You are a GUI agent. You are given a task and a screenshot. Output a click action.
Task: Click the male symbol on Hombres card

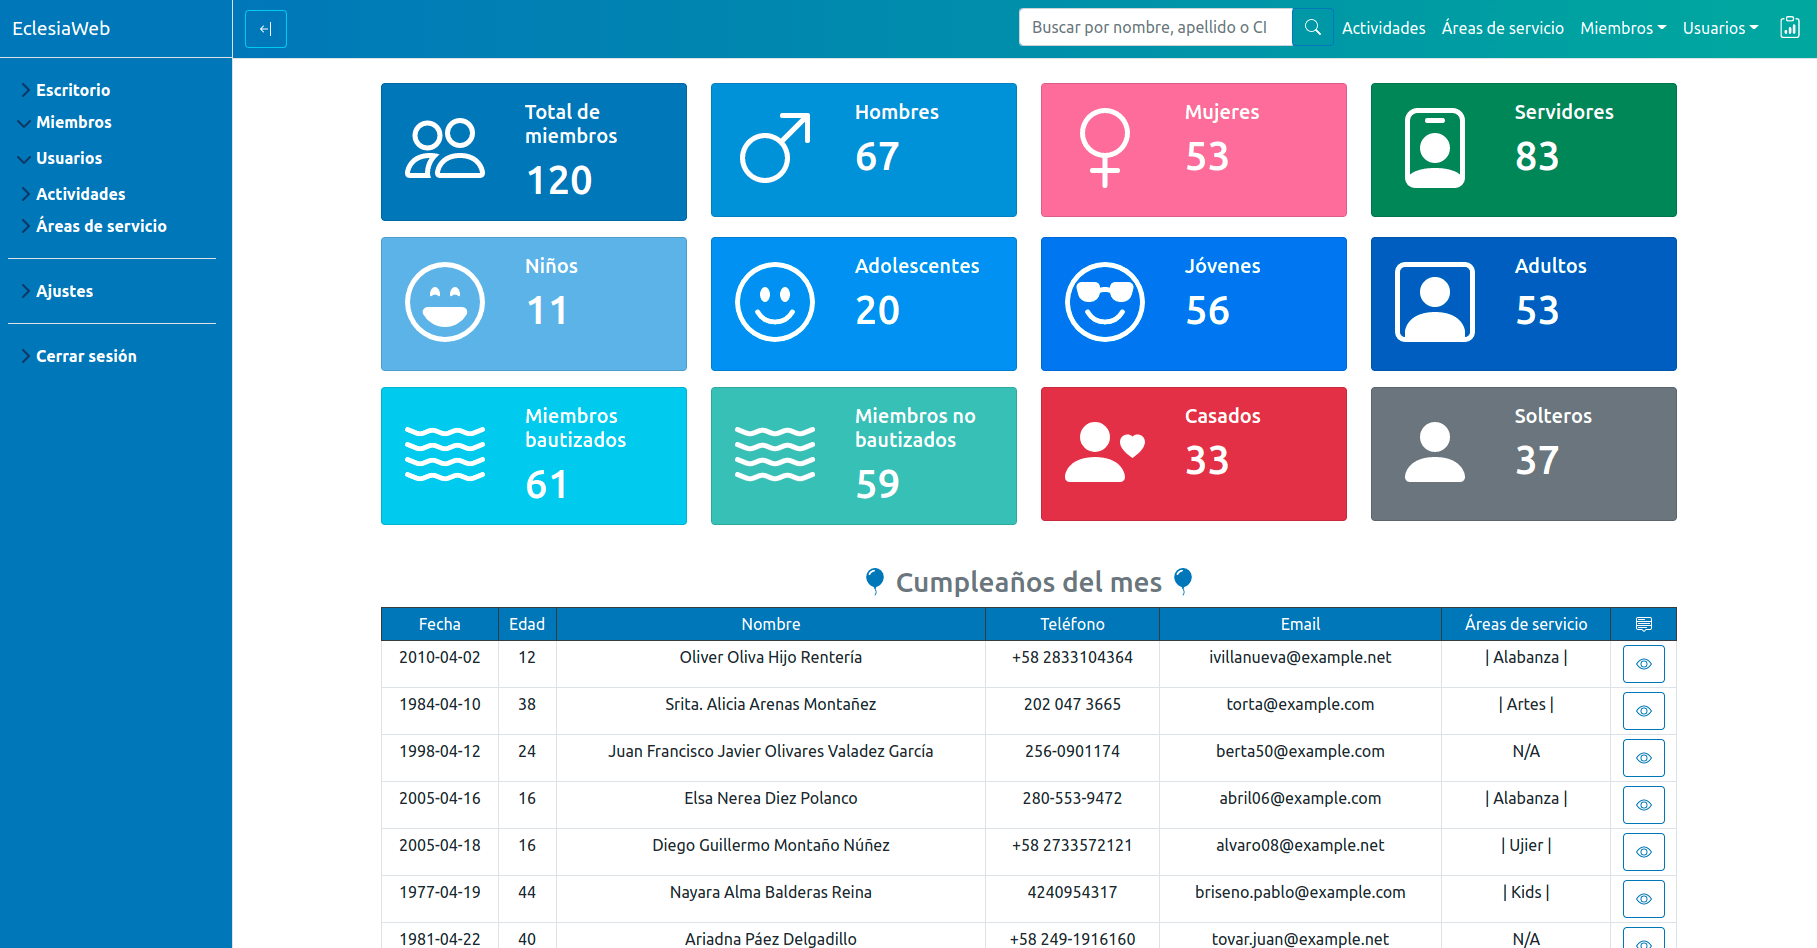point(775,148)
